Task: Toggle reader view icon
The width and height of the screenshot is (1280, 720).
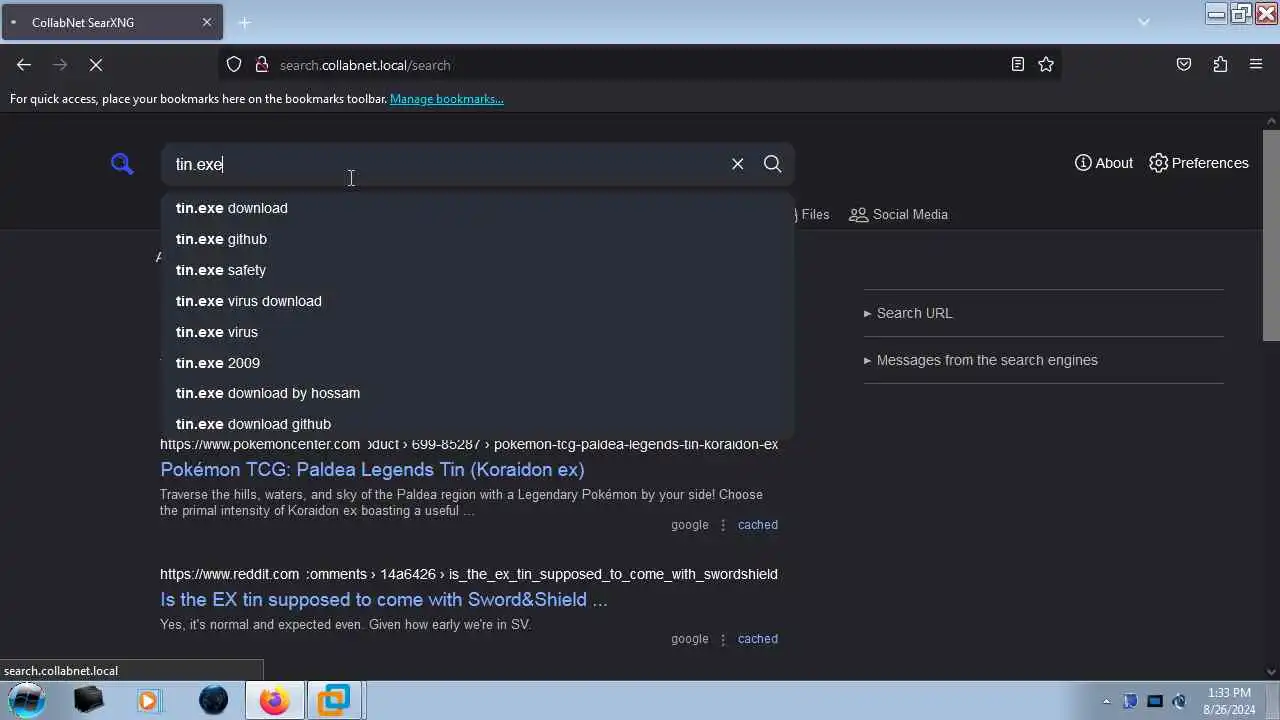Action: click(x=1017, y=65)
